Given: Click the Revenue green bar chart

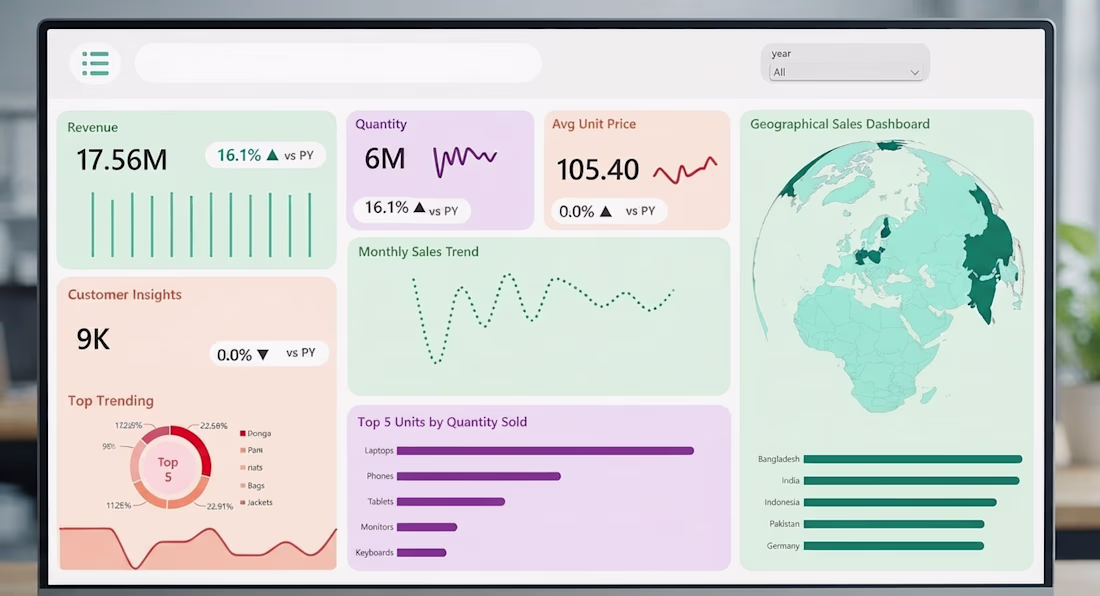Looking at the screenshot, I should pos(201,224).
